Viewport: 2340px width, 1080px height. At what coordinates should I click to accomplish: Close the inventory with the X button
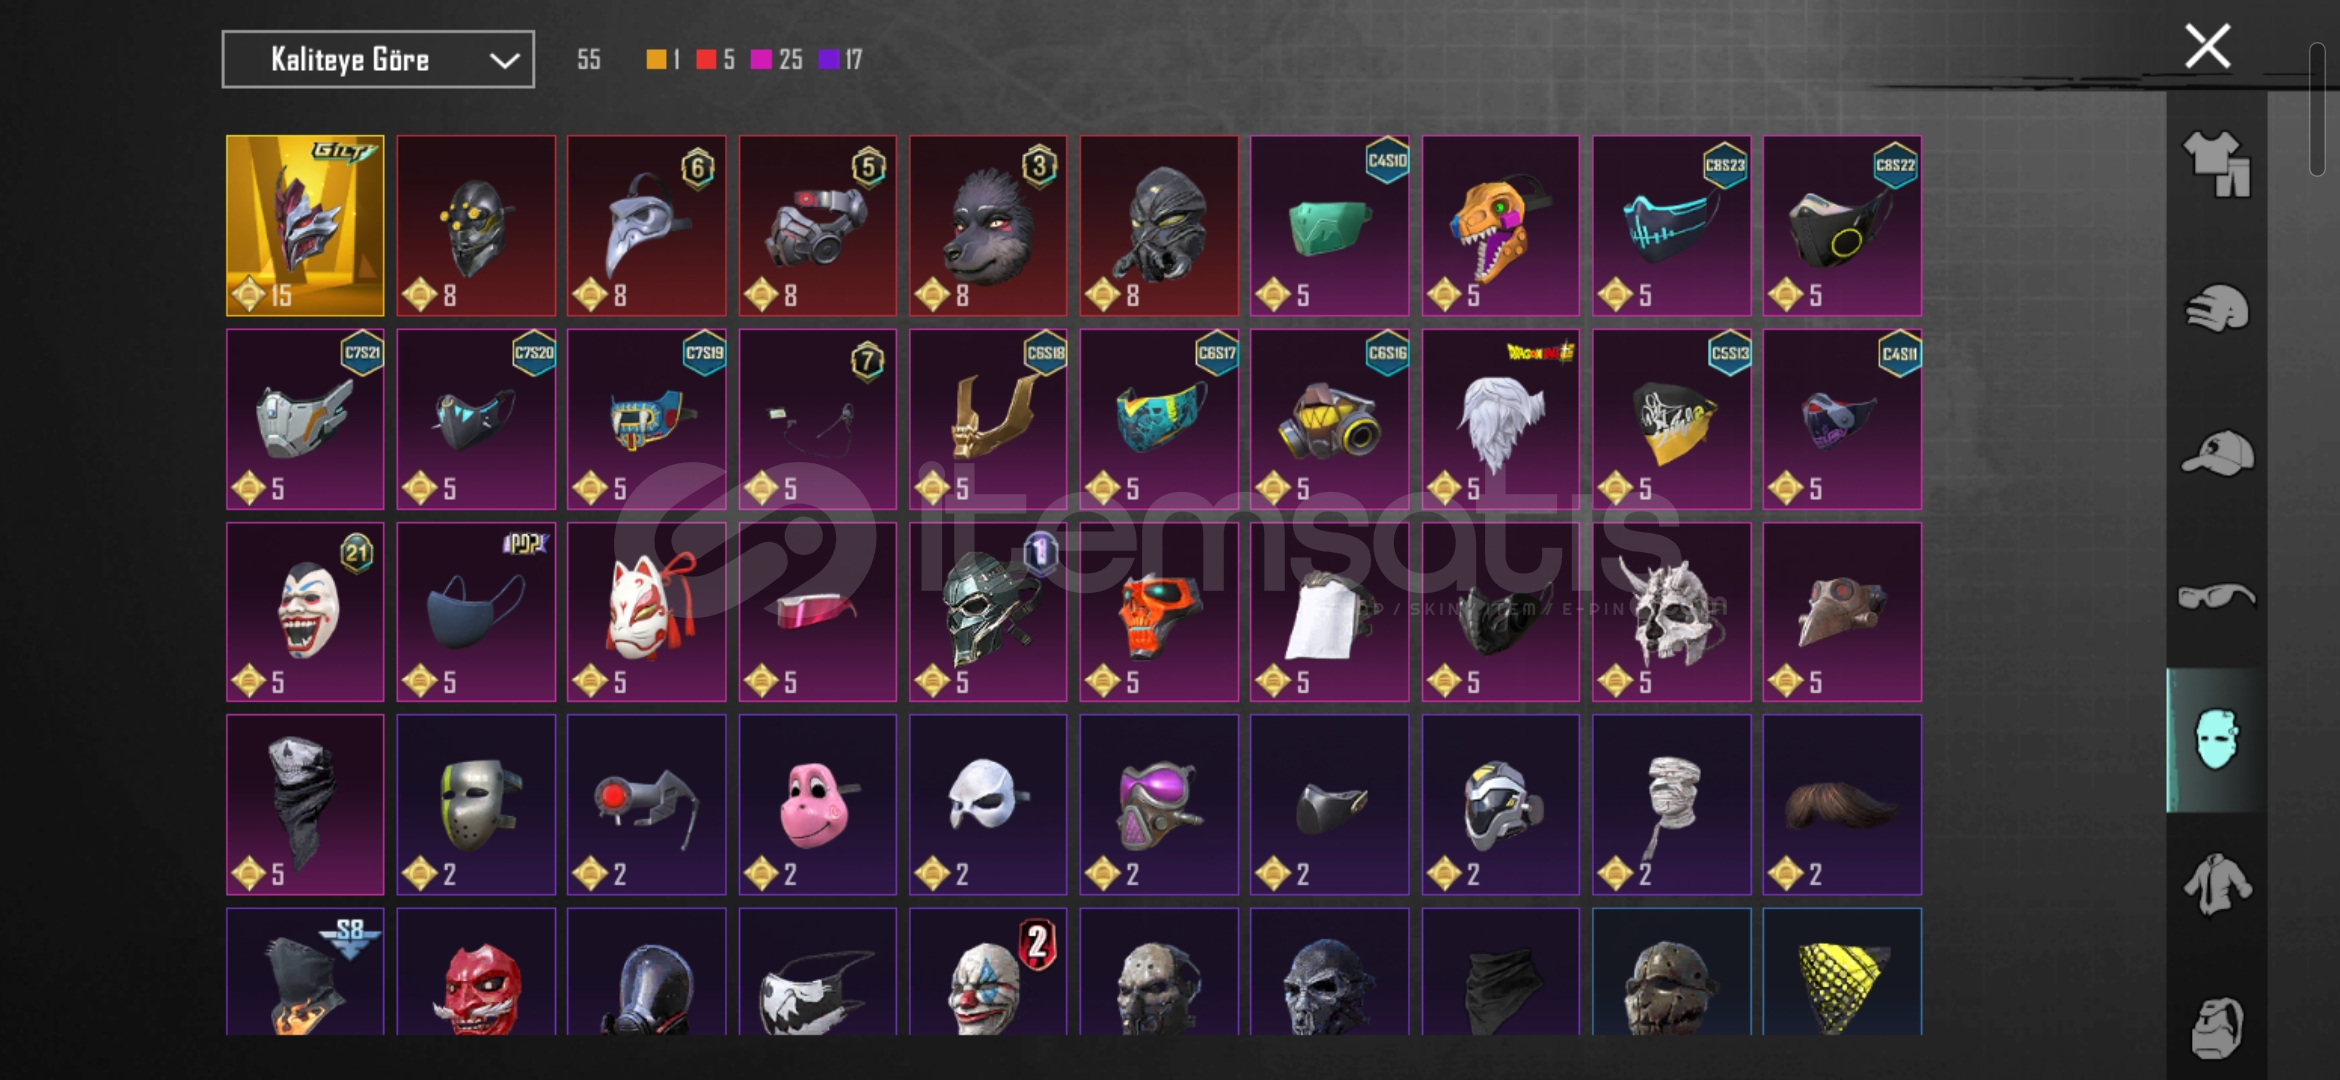point(2208,46)
